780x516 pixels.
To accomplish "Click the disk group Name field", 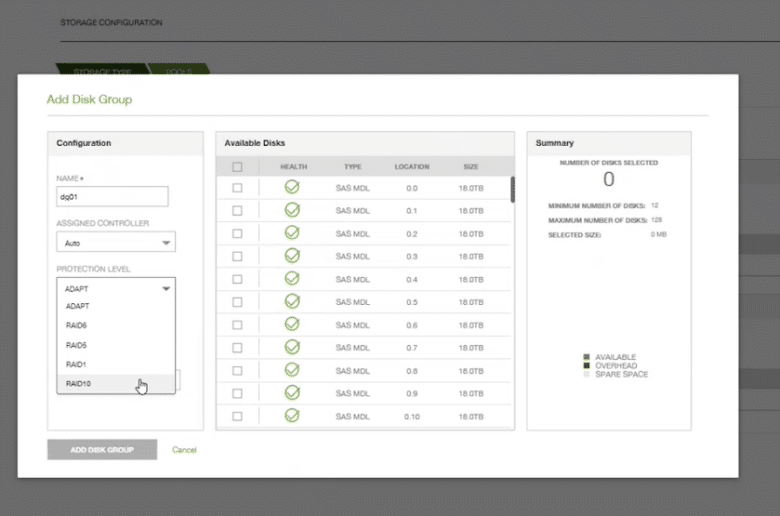I will click(x=112, y=197).
